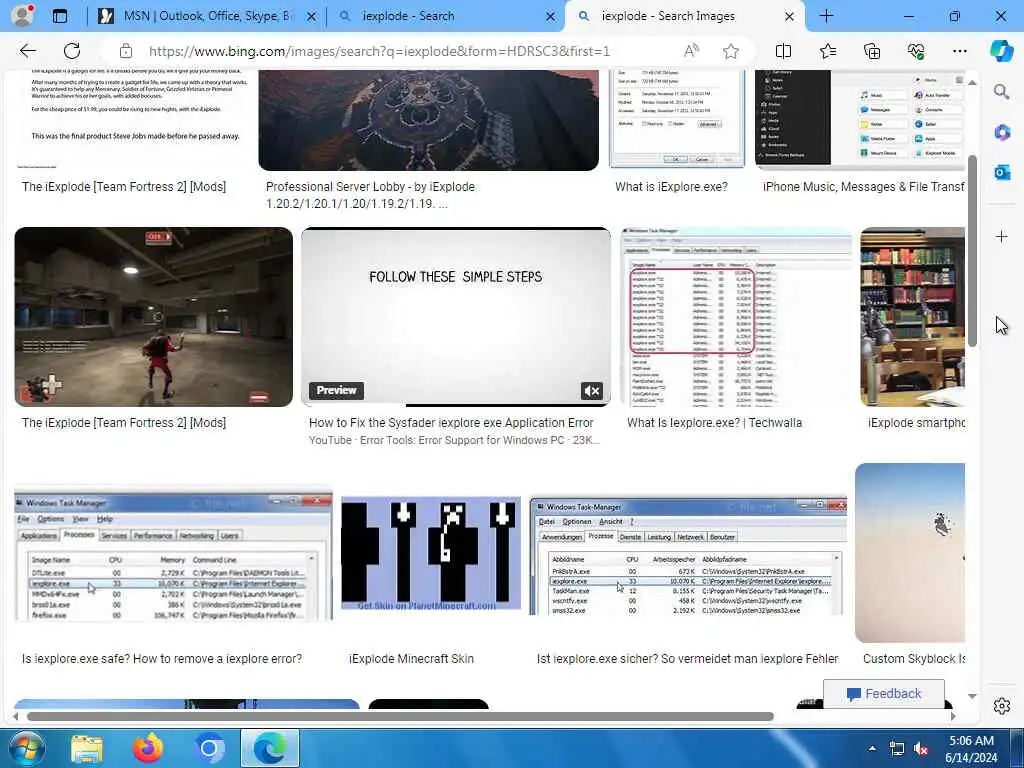Refresh the current page
Image resolution: width=1024 pixels, height=768 pixels.
point(72,51)
